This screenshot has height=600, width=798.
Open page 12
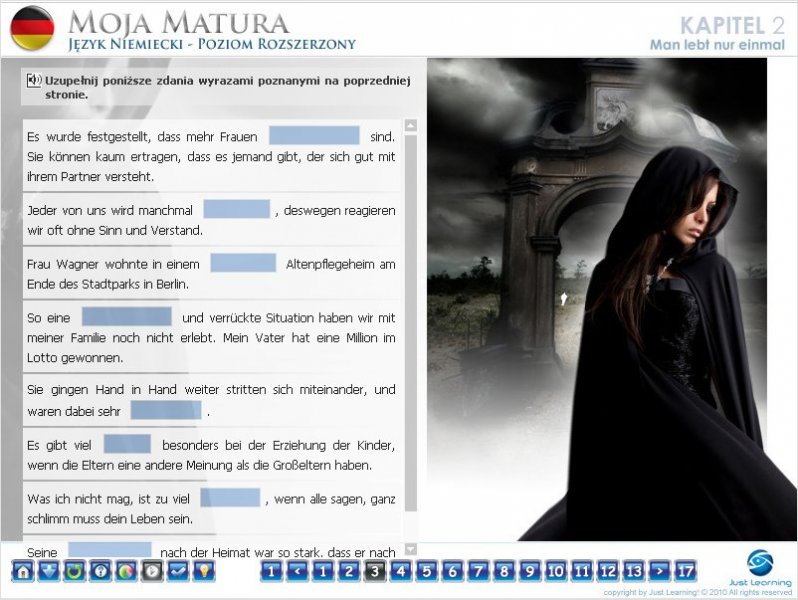pos(608,571)
